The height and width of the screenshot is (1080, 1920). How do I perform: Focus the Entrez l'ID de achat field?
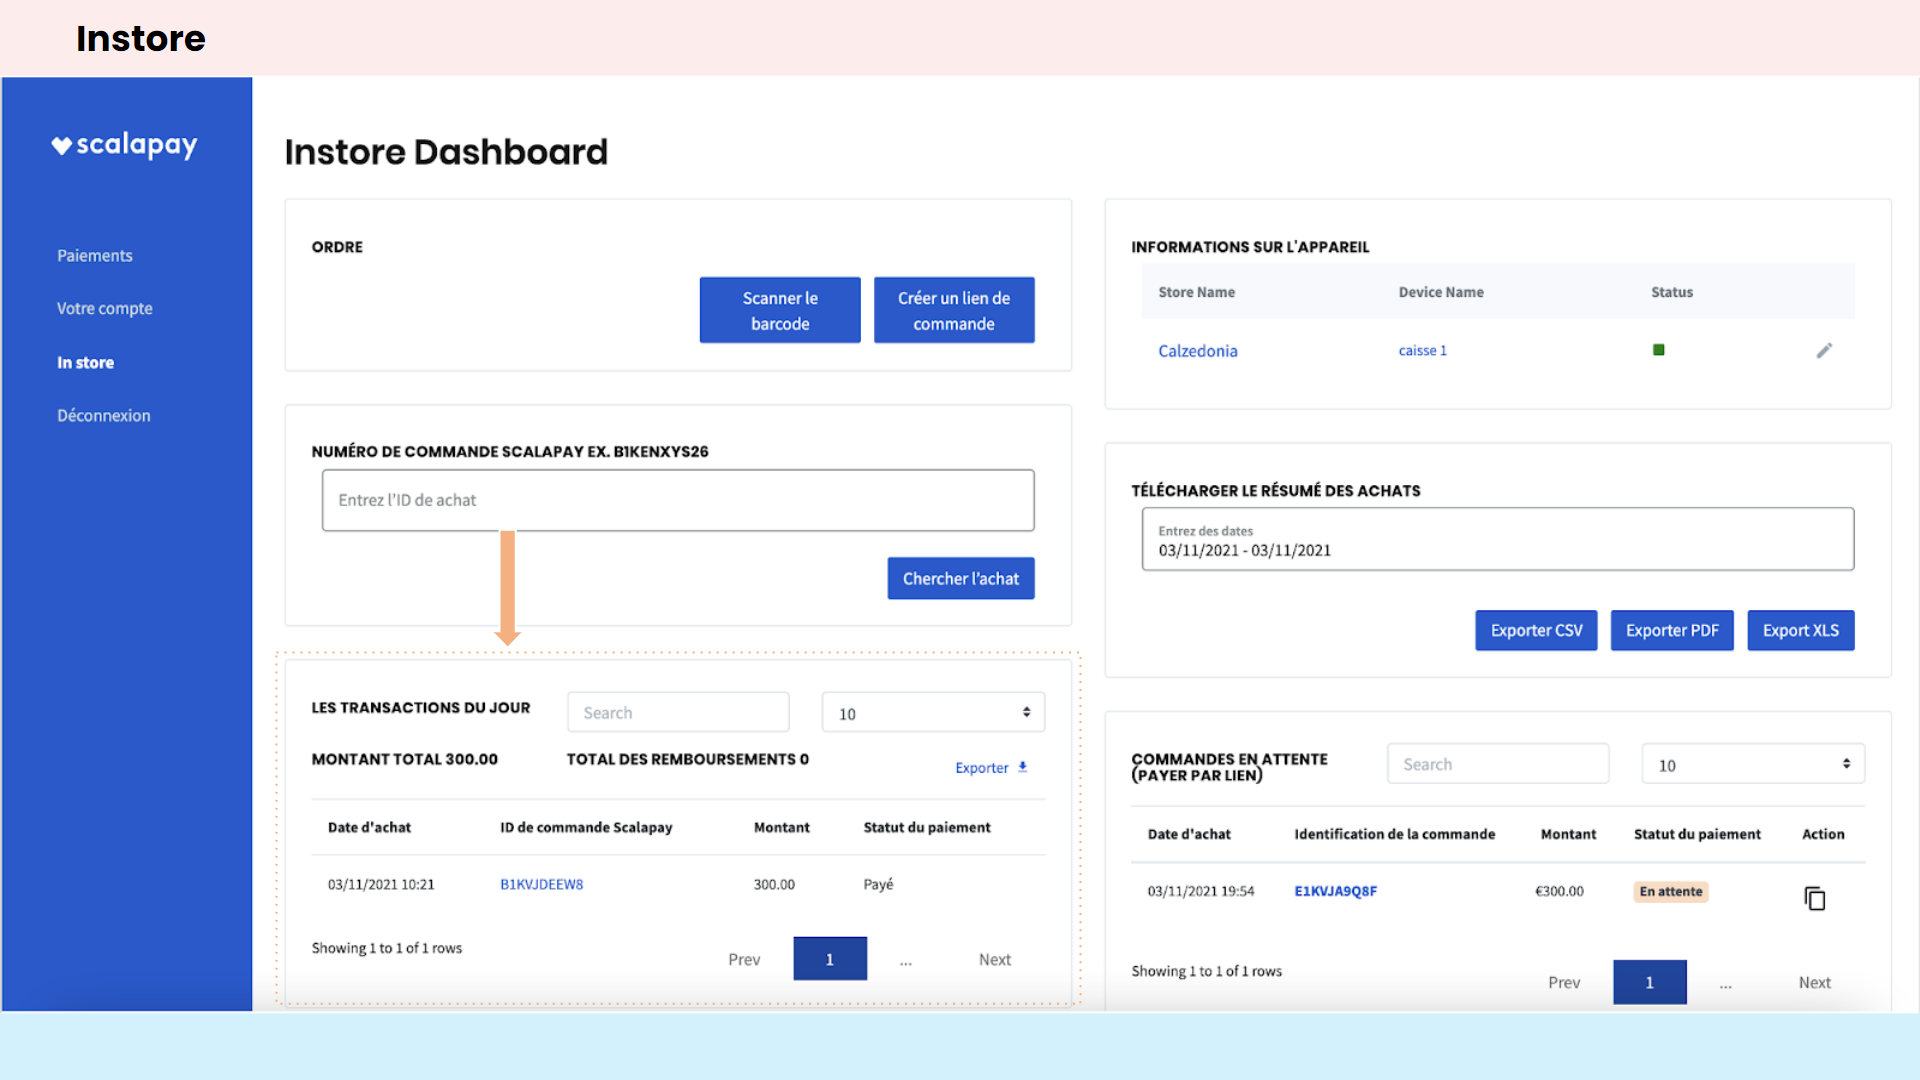coord(677,500)
